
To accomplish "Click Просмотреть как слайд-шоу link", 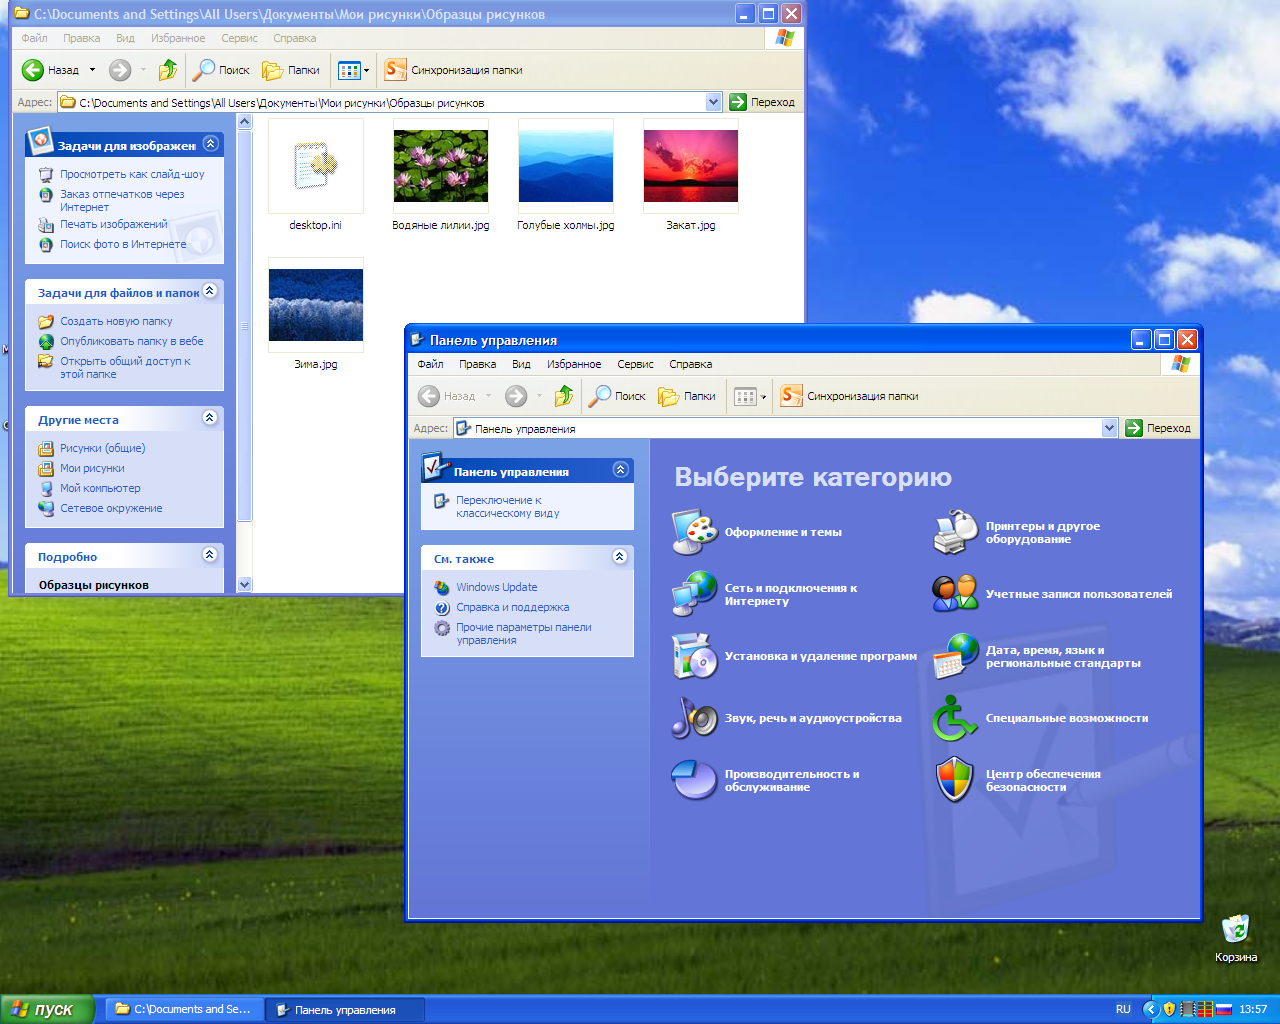I will pyautogui.click(x=132, y=174).
